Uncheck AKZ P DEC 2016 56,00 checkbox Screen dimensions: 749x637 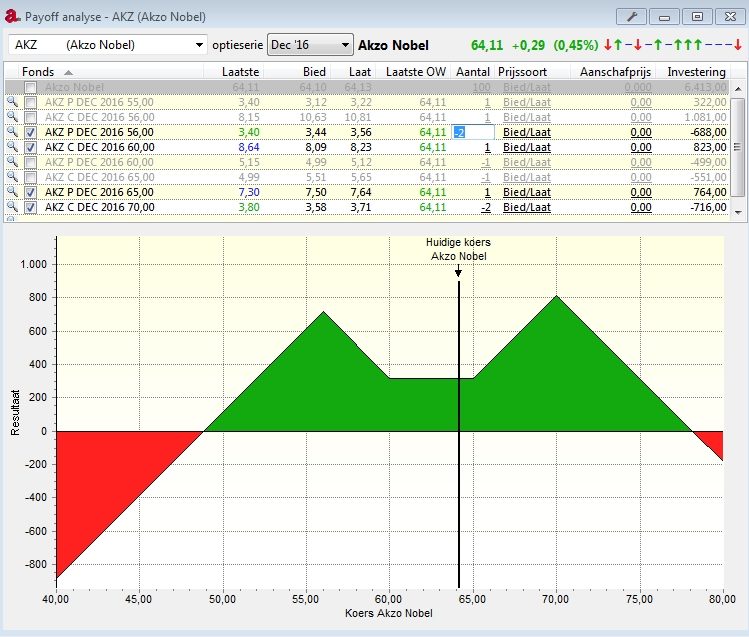31,132
